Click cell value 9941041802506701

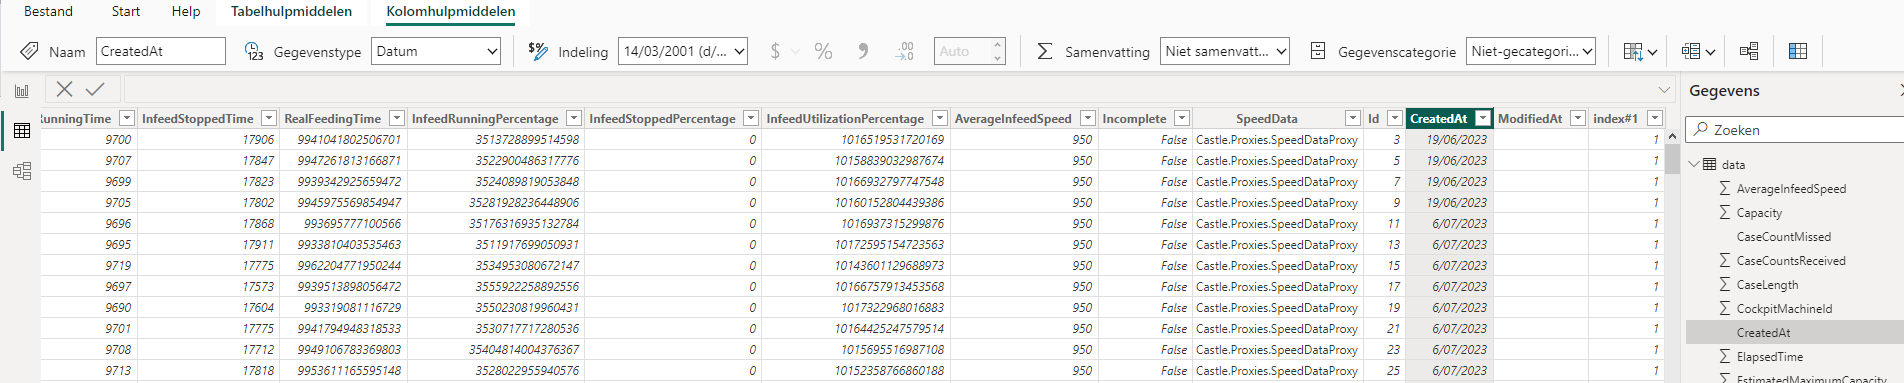349,139
